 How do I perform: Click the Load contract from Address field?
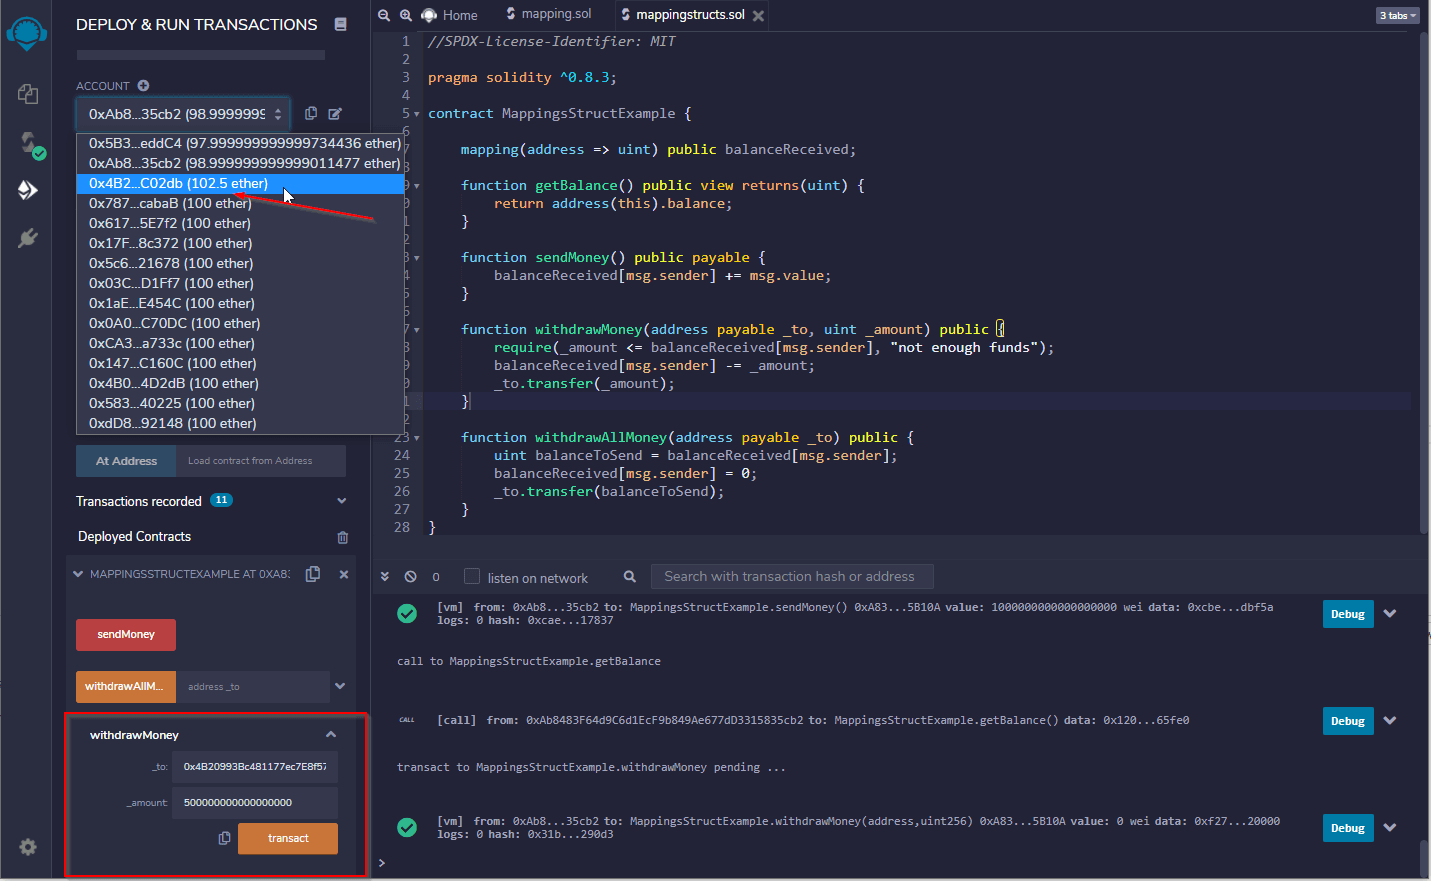261,461
